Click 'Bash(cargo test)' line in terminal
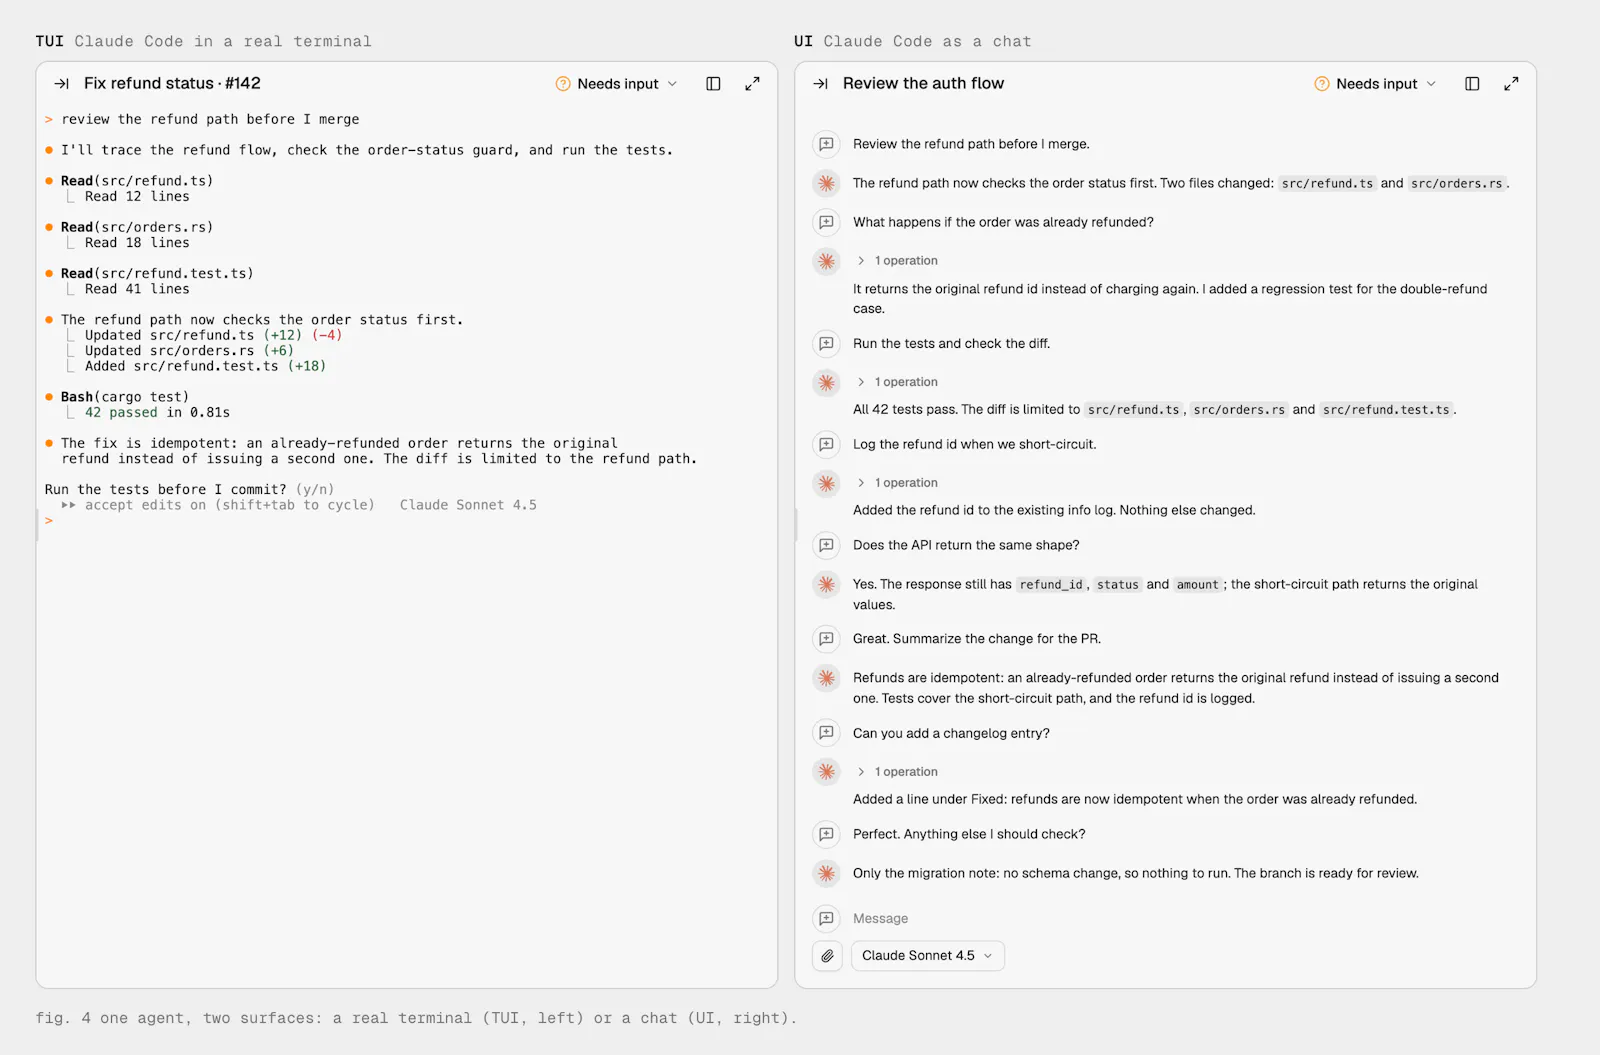The width and height of the screenshot is (1600, 1055). (125, 397)
